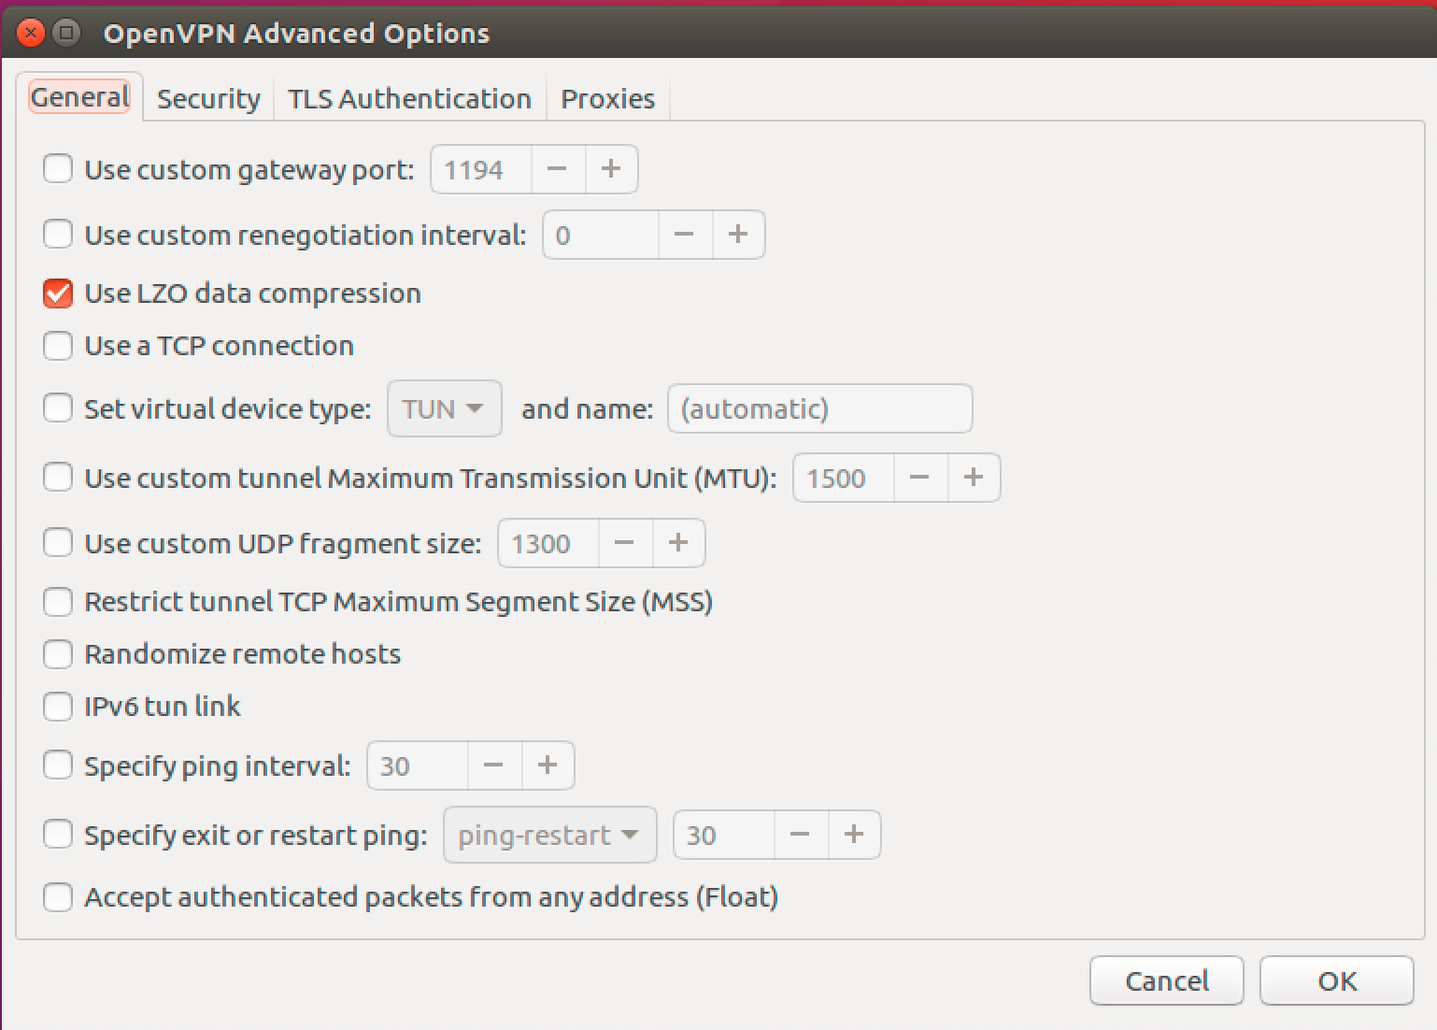Increase the MTU value with plus

[973, 478]
